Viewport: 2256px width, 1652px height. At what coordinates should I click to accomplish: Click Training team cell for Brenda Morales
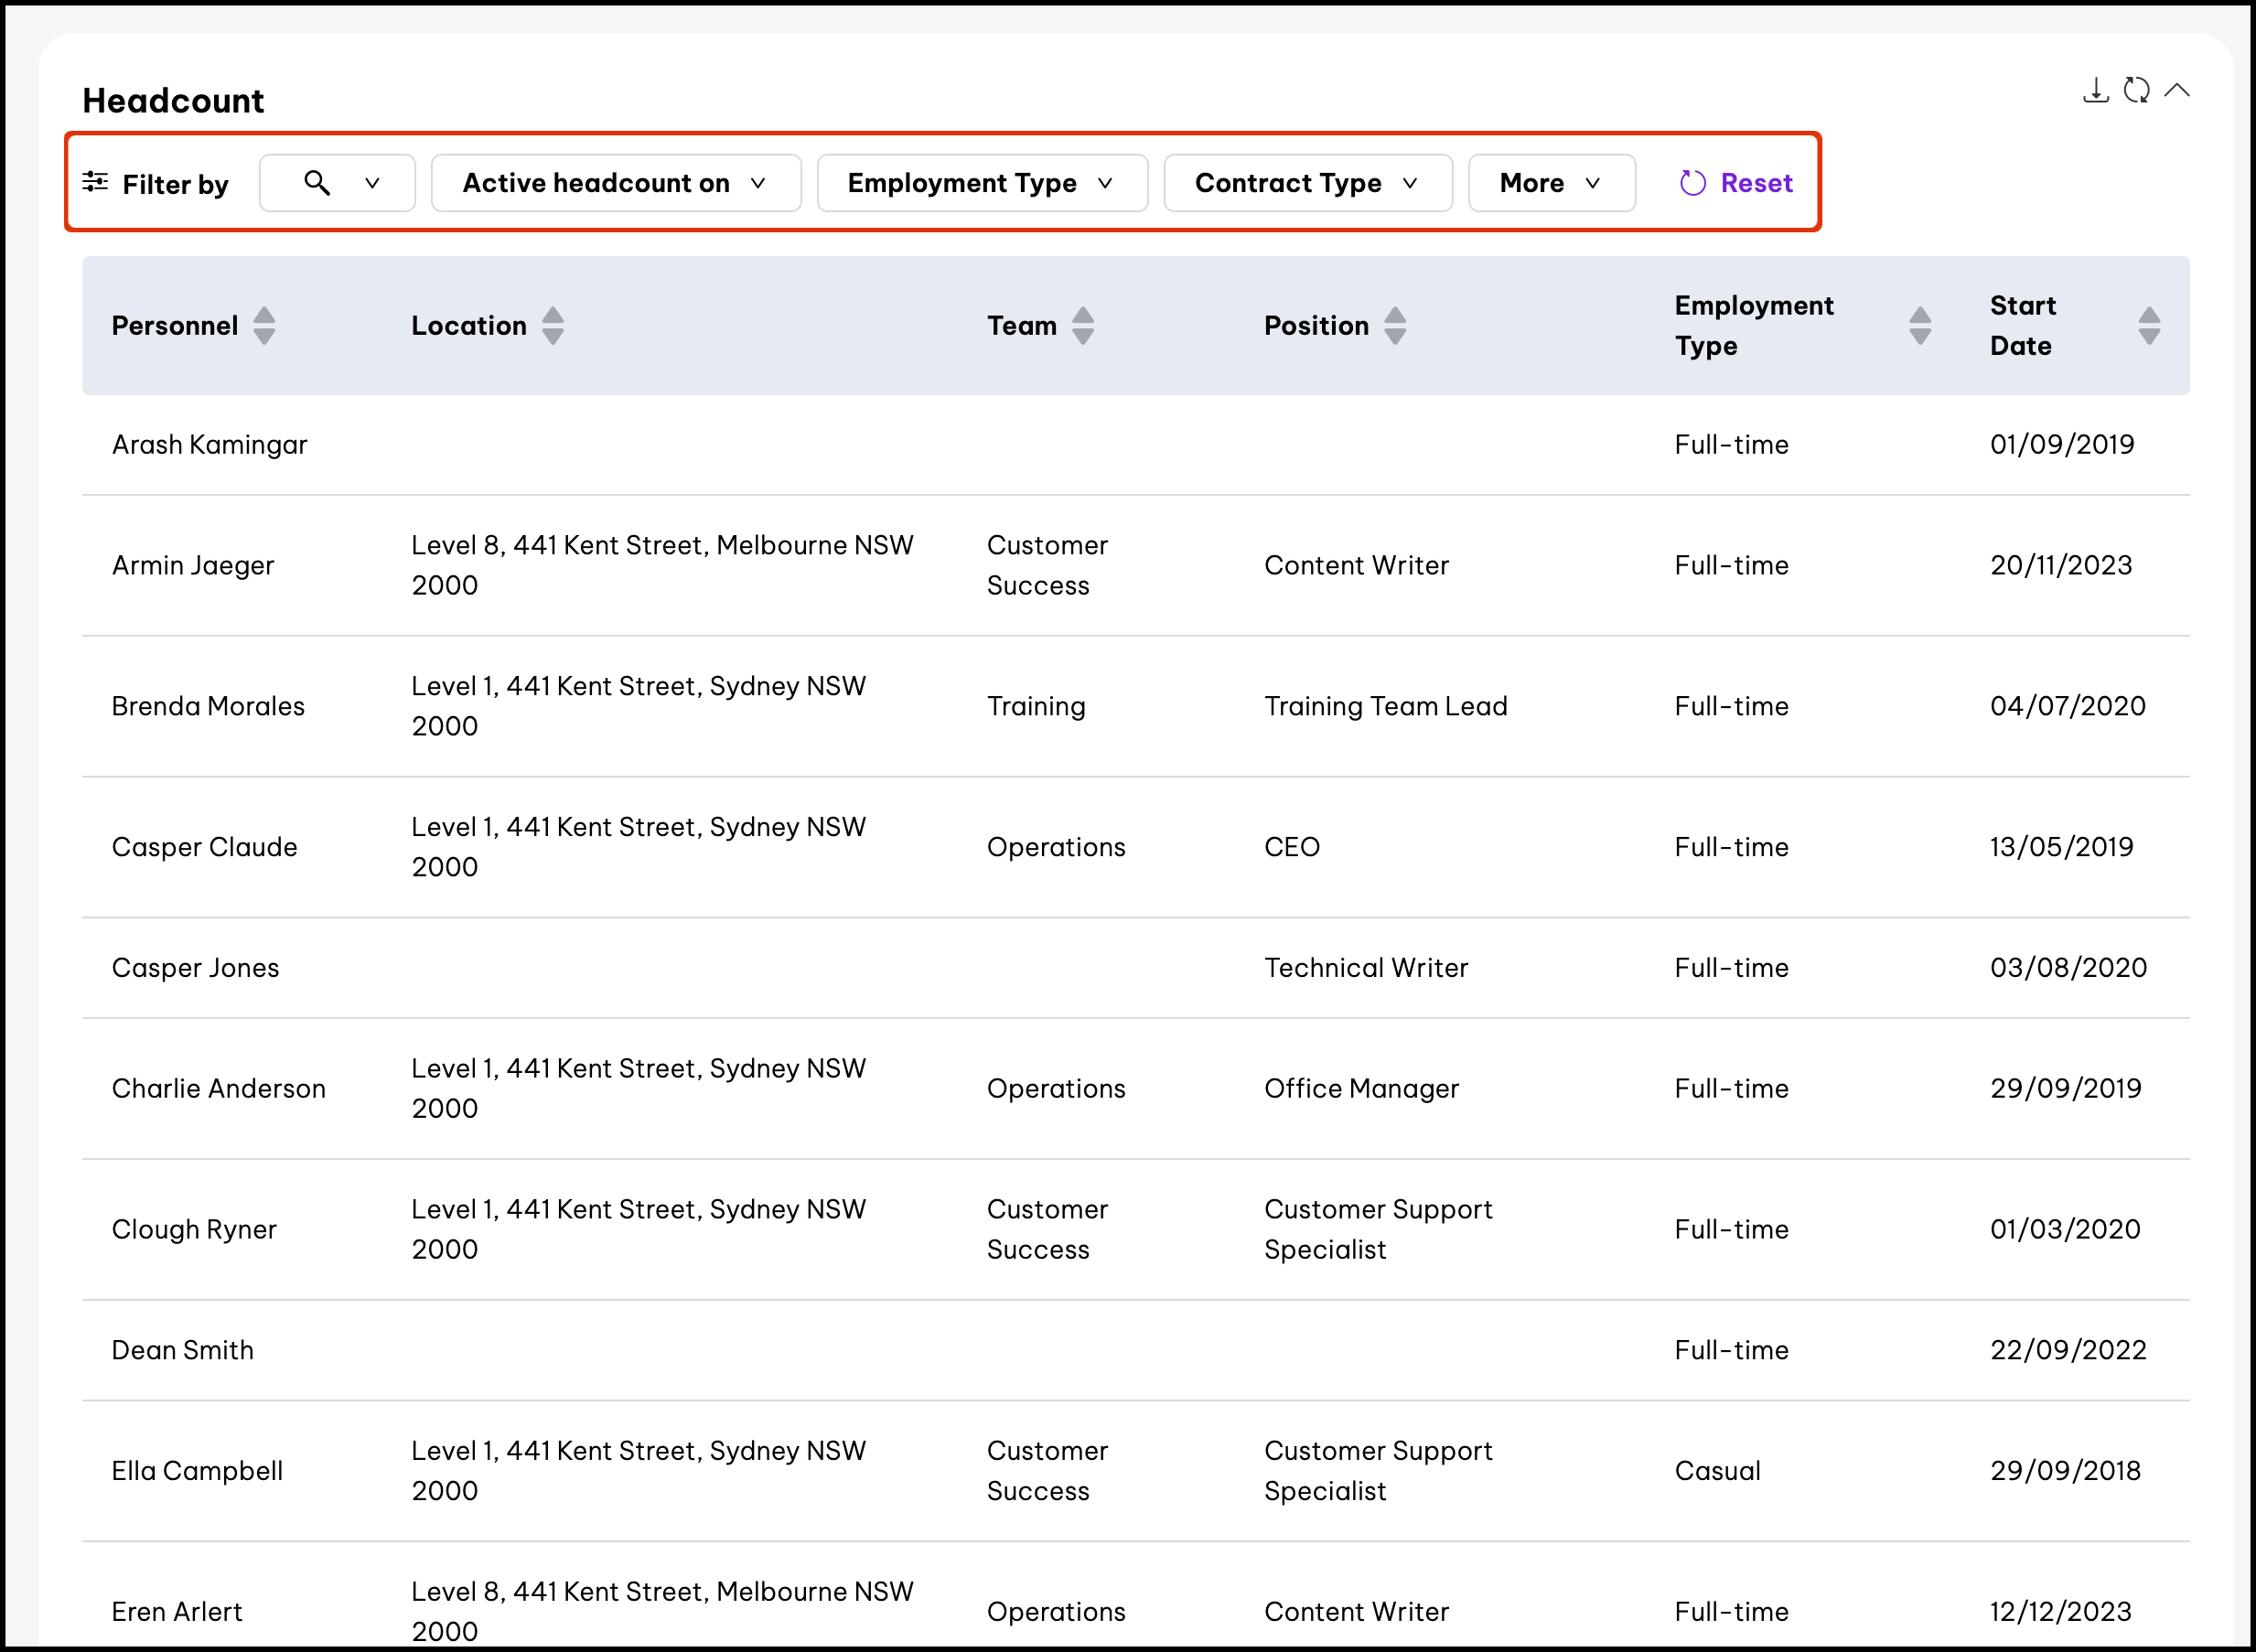pyautogui.click(x=1036, y=706)
